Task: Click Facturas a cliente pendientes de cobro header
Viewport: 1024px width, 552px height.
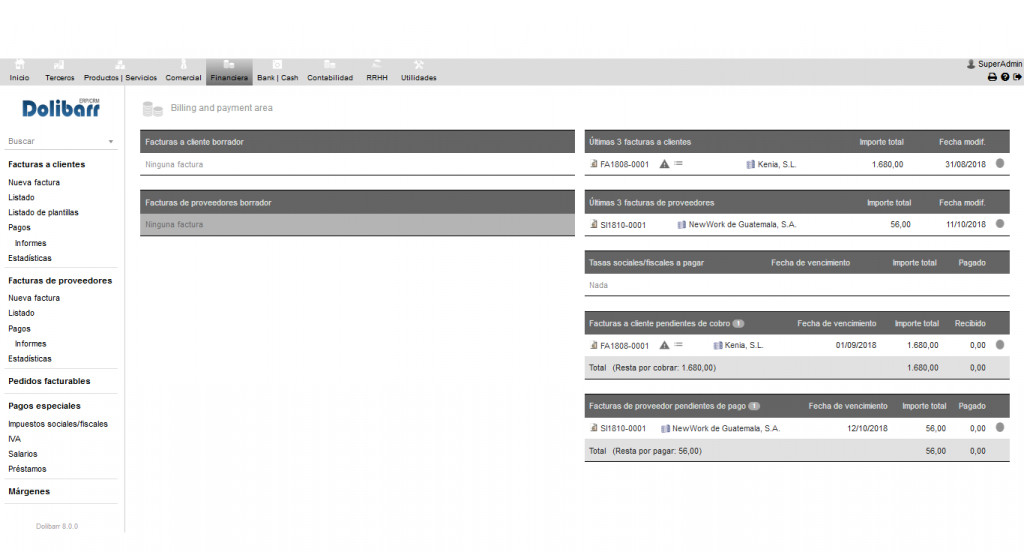Action: click(x=660, y=323)
